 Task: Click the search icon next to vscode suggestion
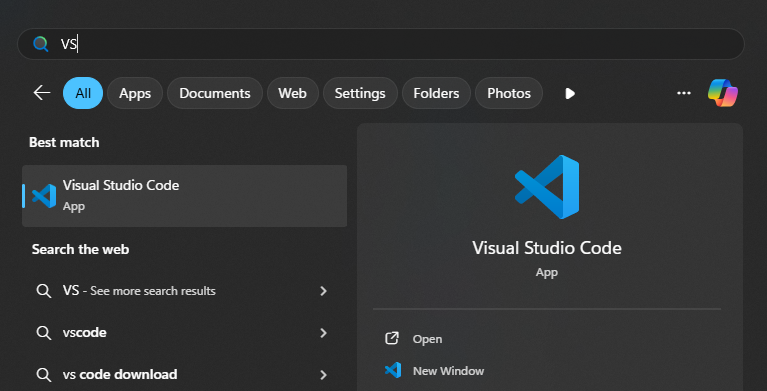44,333
